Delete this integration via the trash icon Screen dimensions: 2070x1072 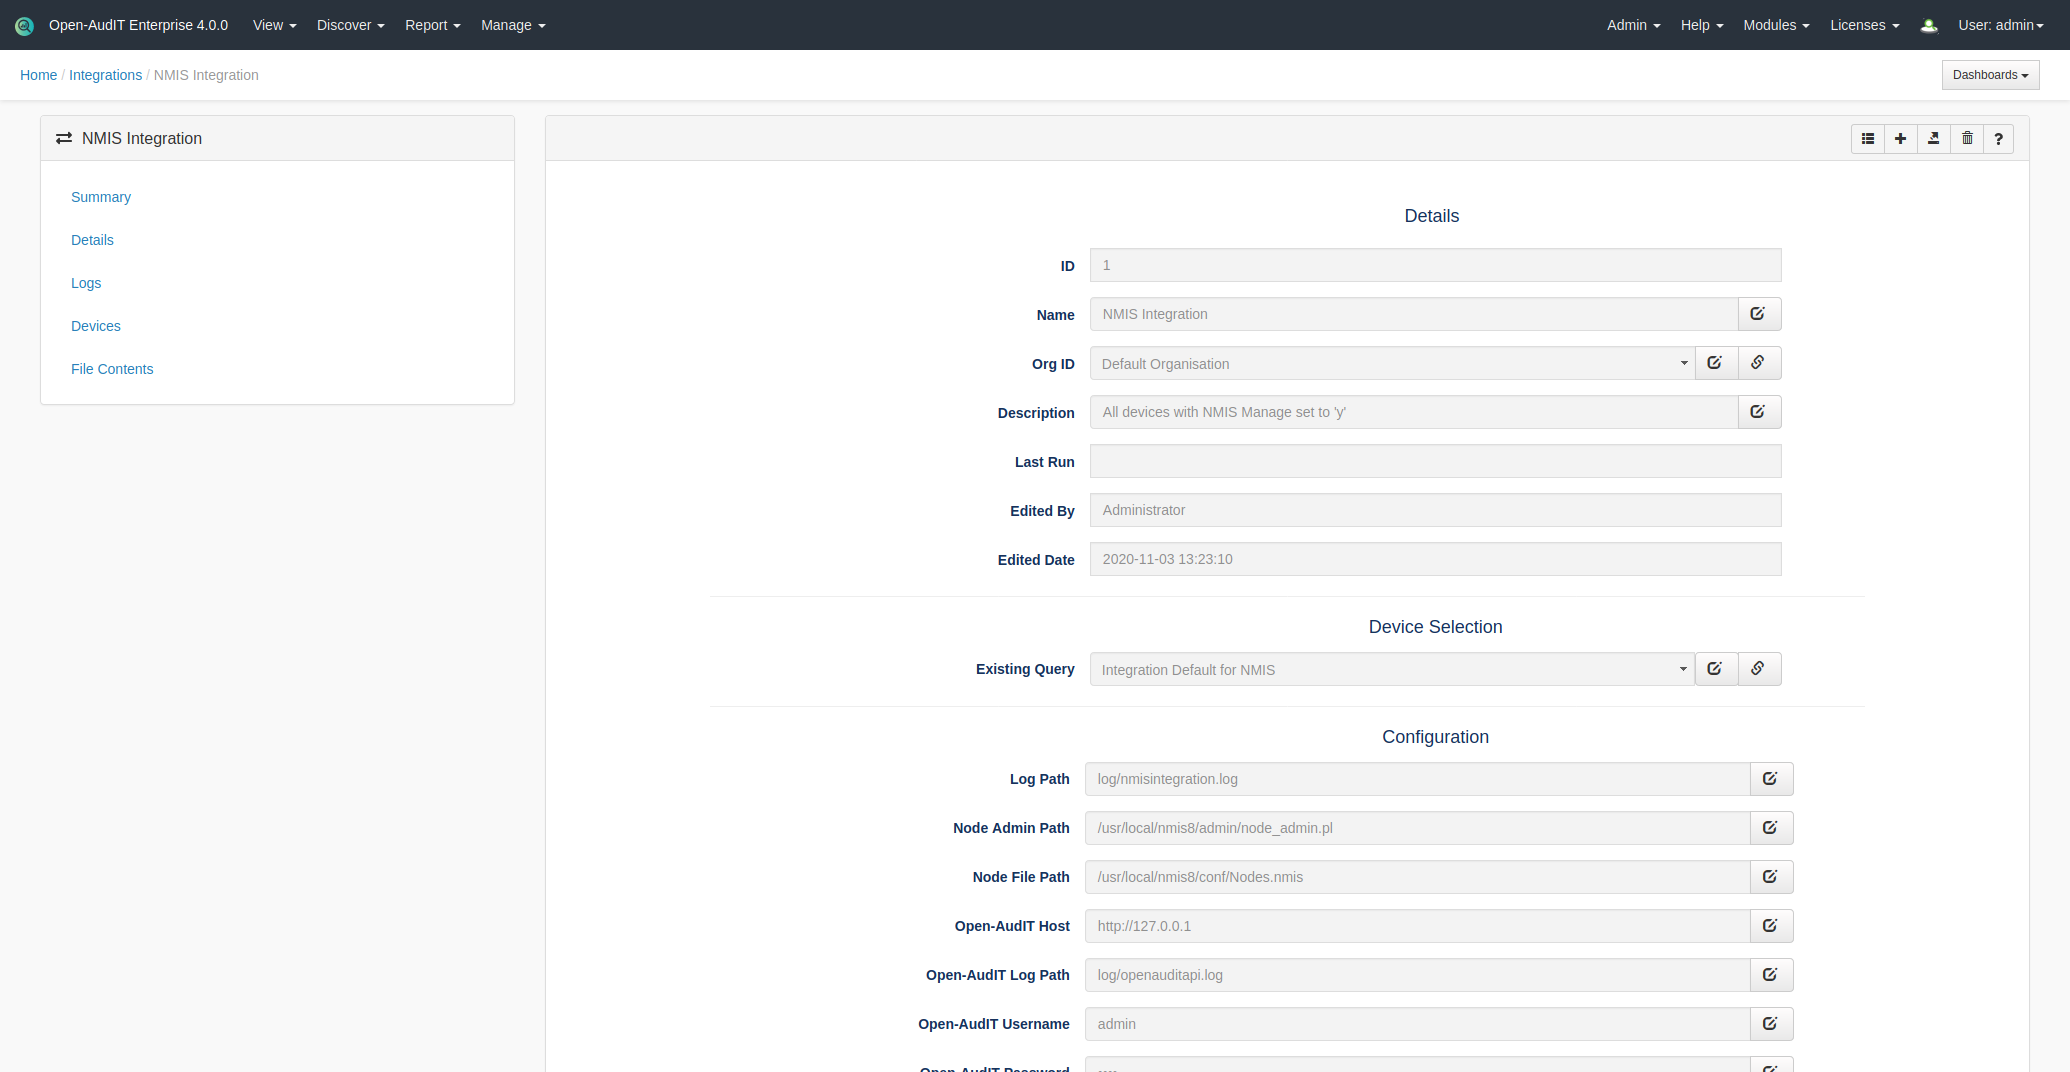[x=1966, y=139]
